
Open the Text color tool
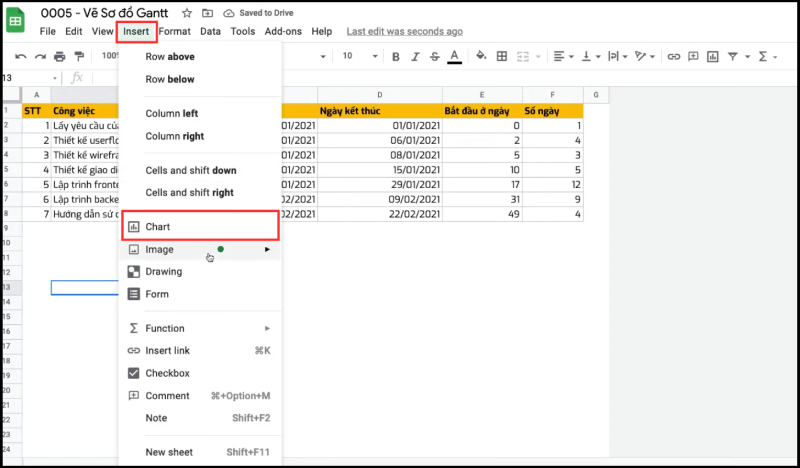coord(454,57)
